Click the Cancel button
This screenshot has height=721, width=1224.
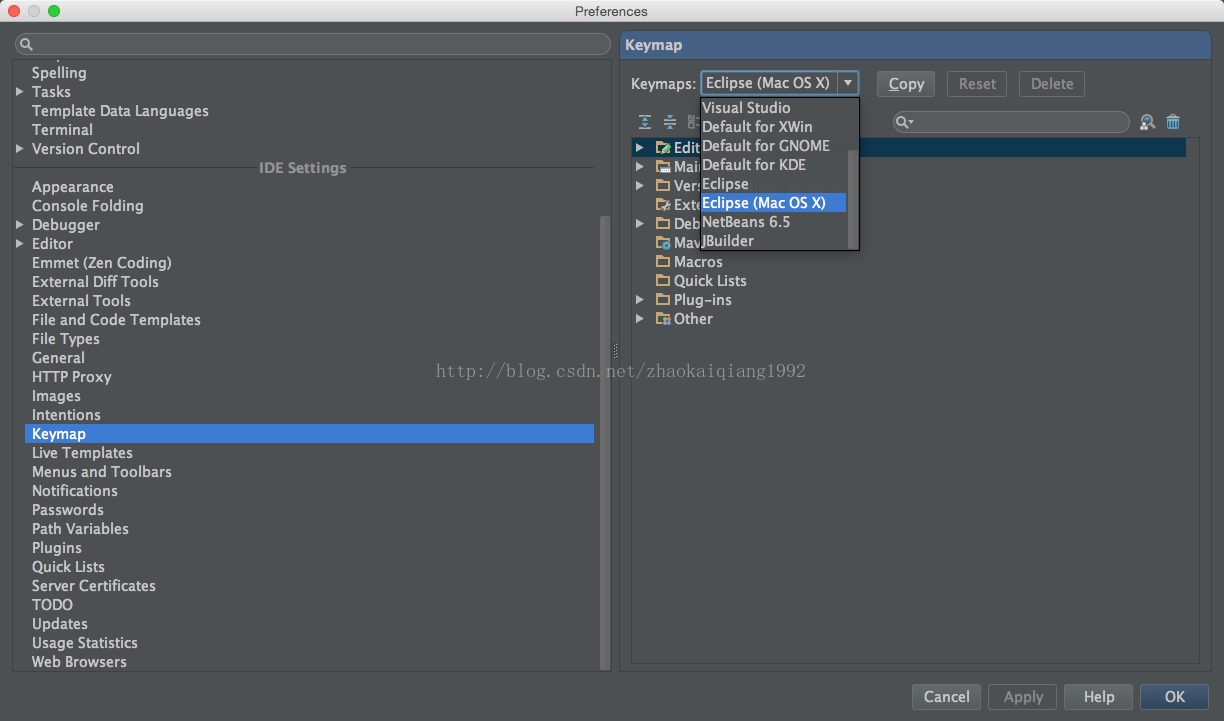[x=946, y=697]
